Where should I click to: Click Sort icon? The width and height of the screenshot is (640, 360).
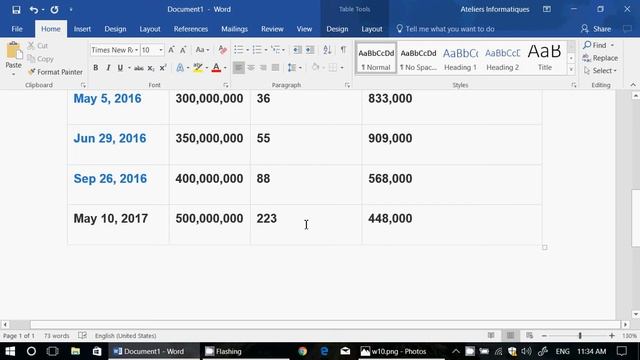(x=327, y=50)
